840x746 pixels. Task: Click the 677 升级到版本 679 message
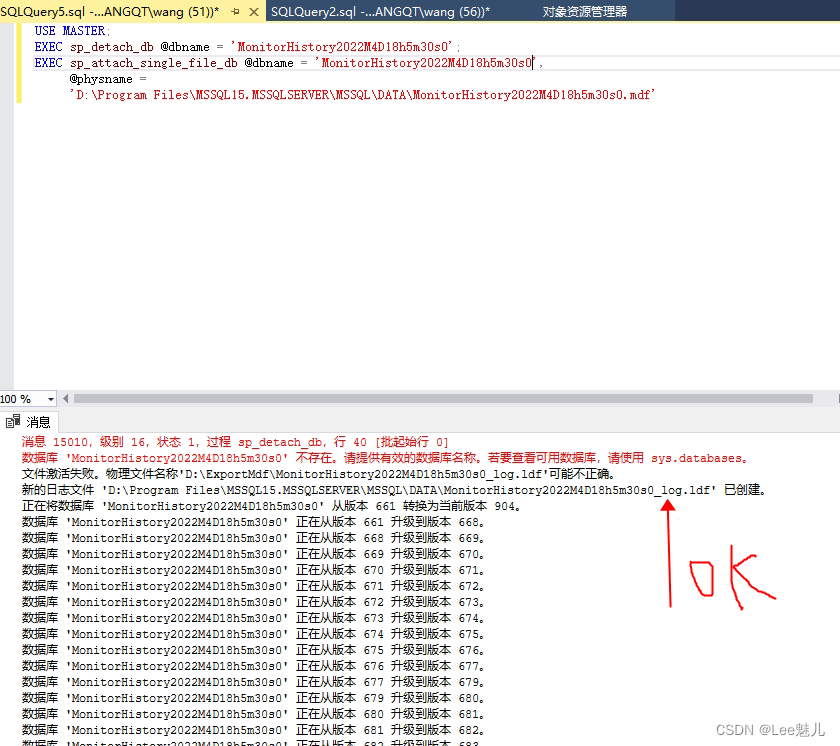coord(253,682)
